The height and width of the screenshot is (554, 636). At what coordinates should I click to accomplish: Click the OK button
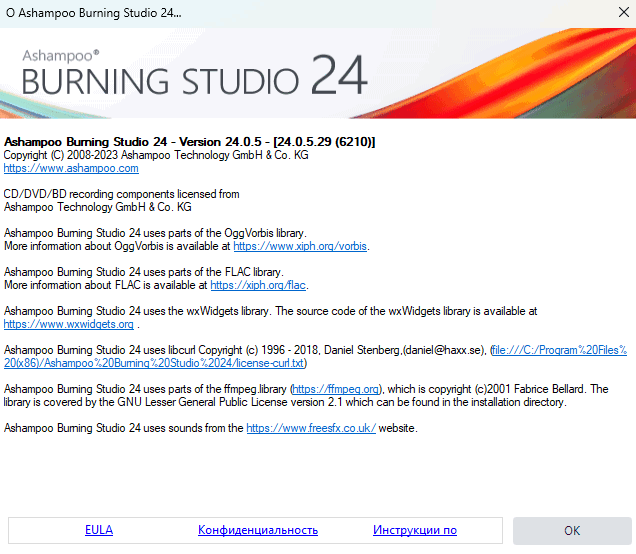point(572,530)
